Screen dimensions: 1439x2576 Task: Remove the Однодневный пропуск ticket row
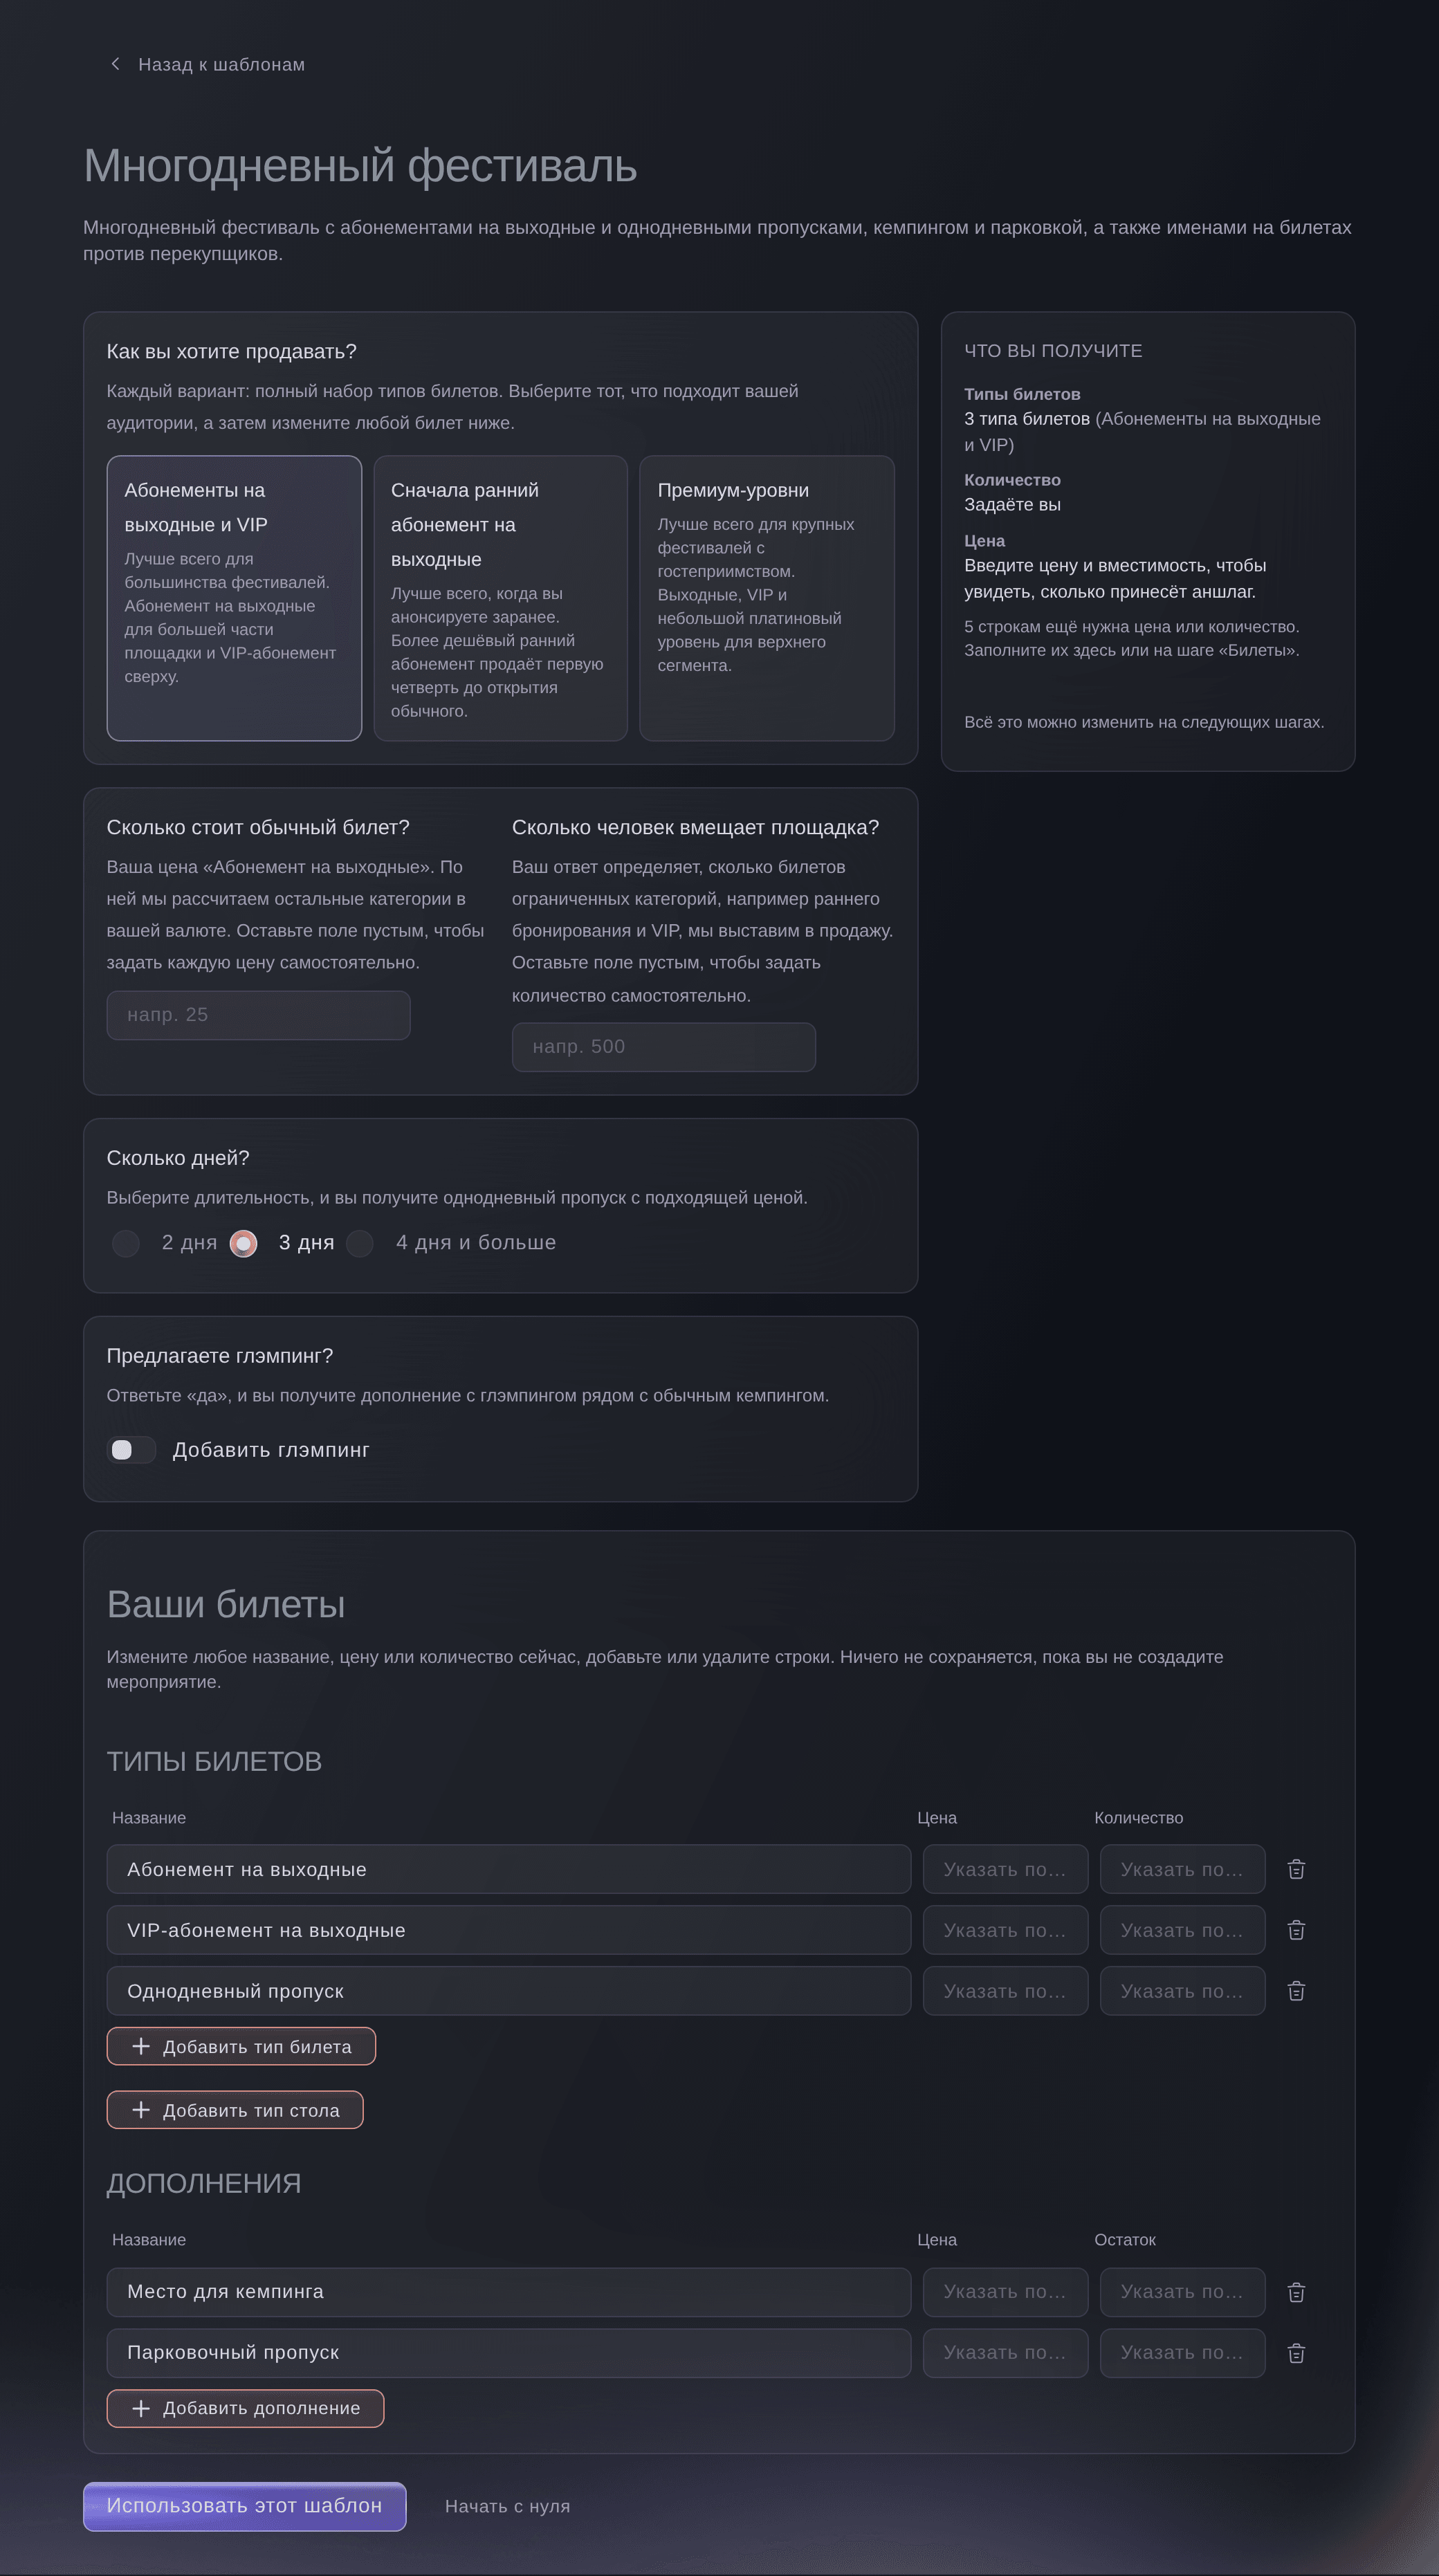coord(1296,1991)
